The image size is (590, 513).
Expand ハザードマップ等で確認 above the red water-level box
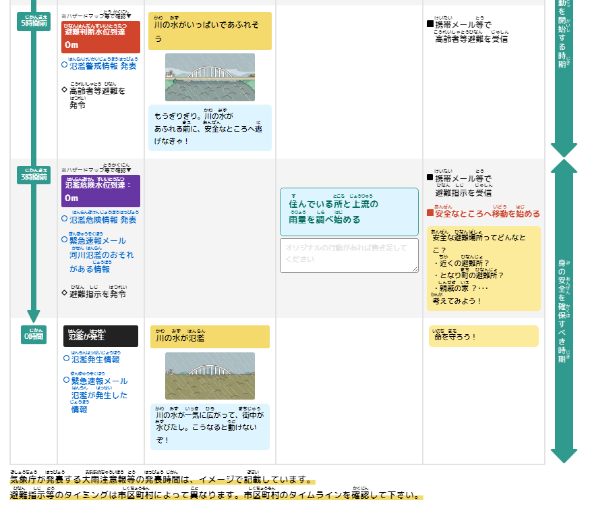point(96,15)
